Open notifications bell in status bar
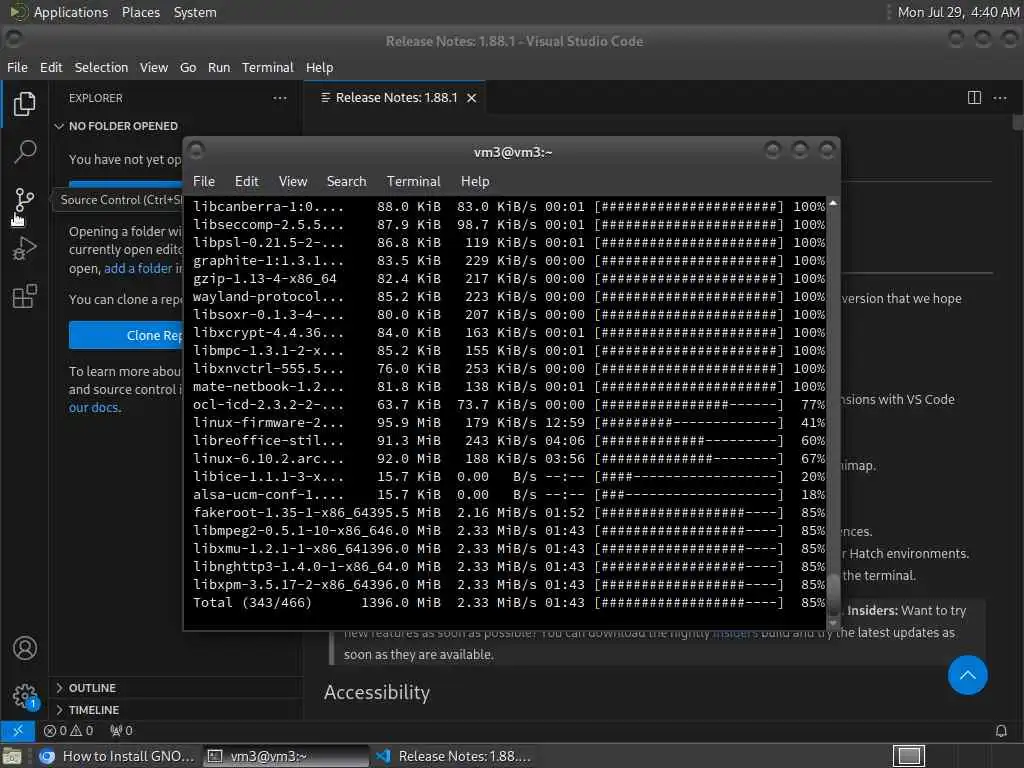This screenshot has height=768, width=1024. click(x=1001, y=730)
